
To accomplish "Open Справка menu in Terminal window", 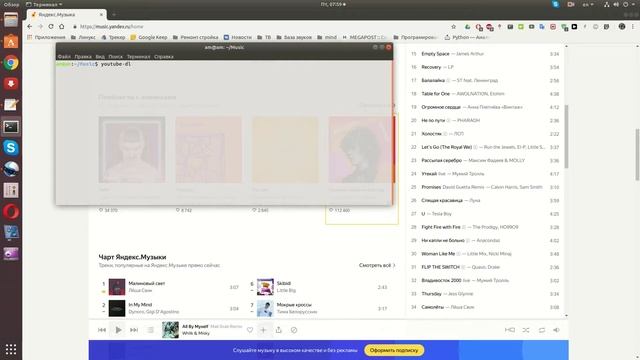I will click(x=164, y=57).
